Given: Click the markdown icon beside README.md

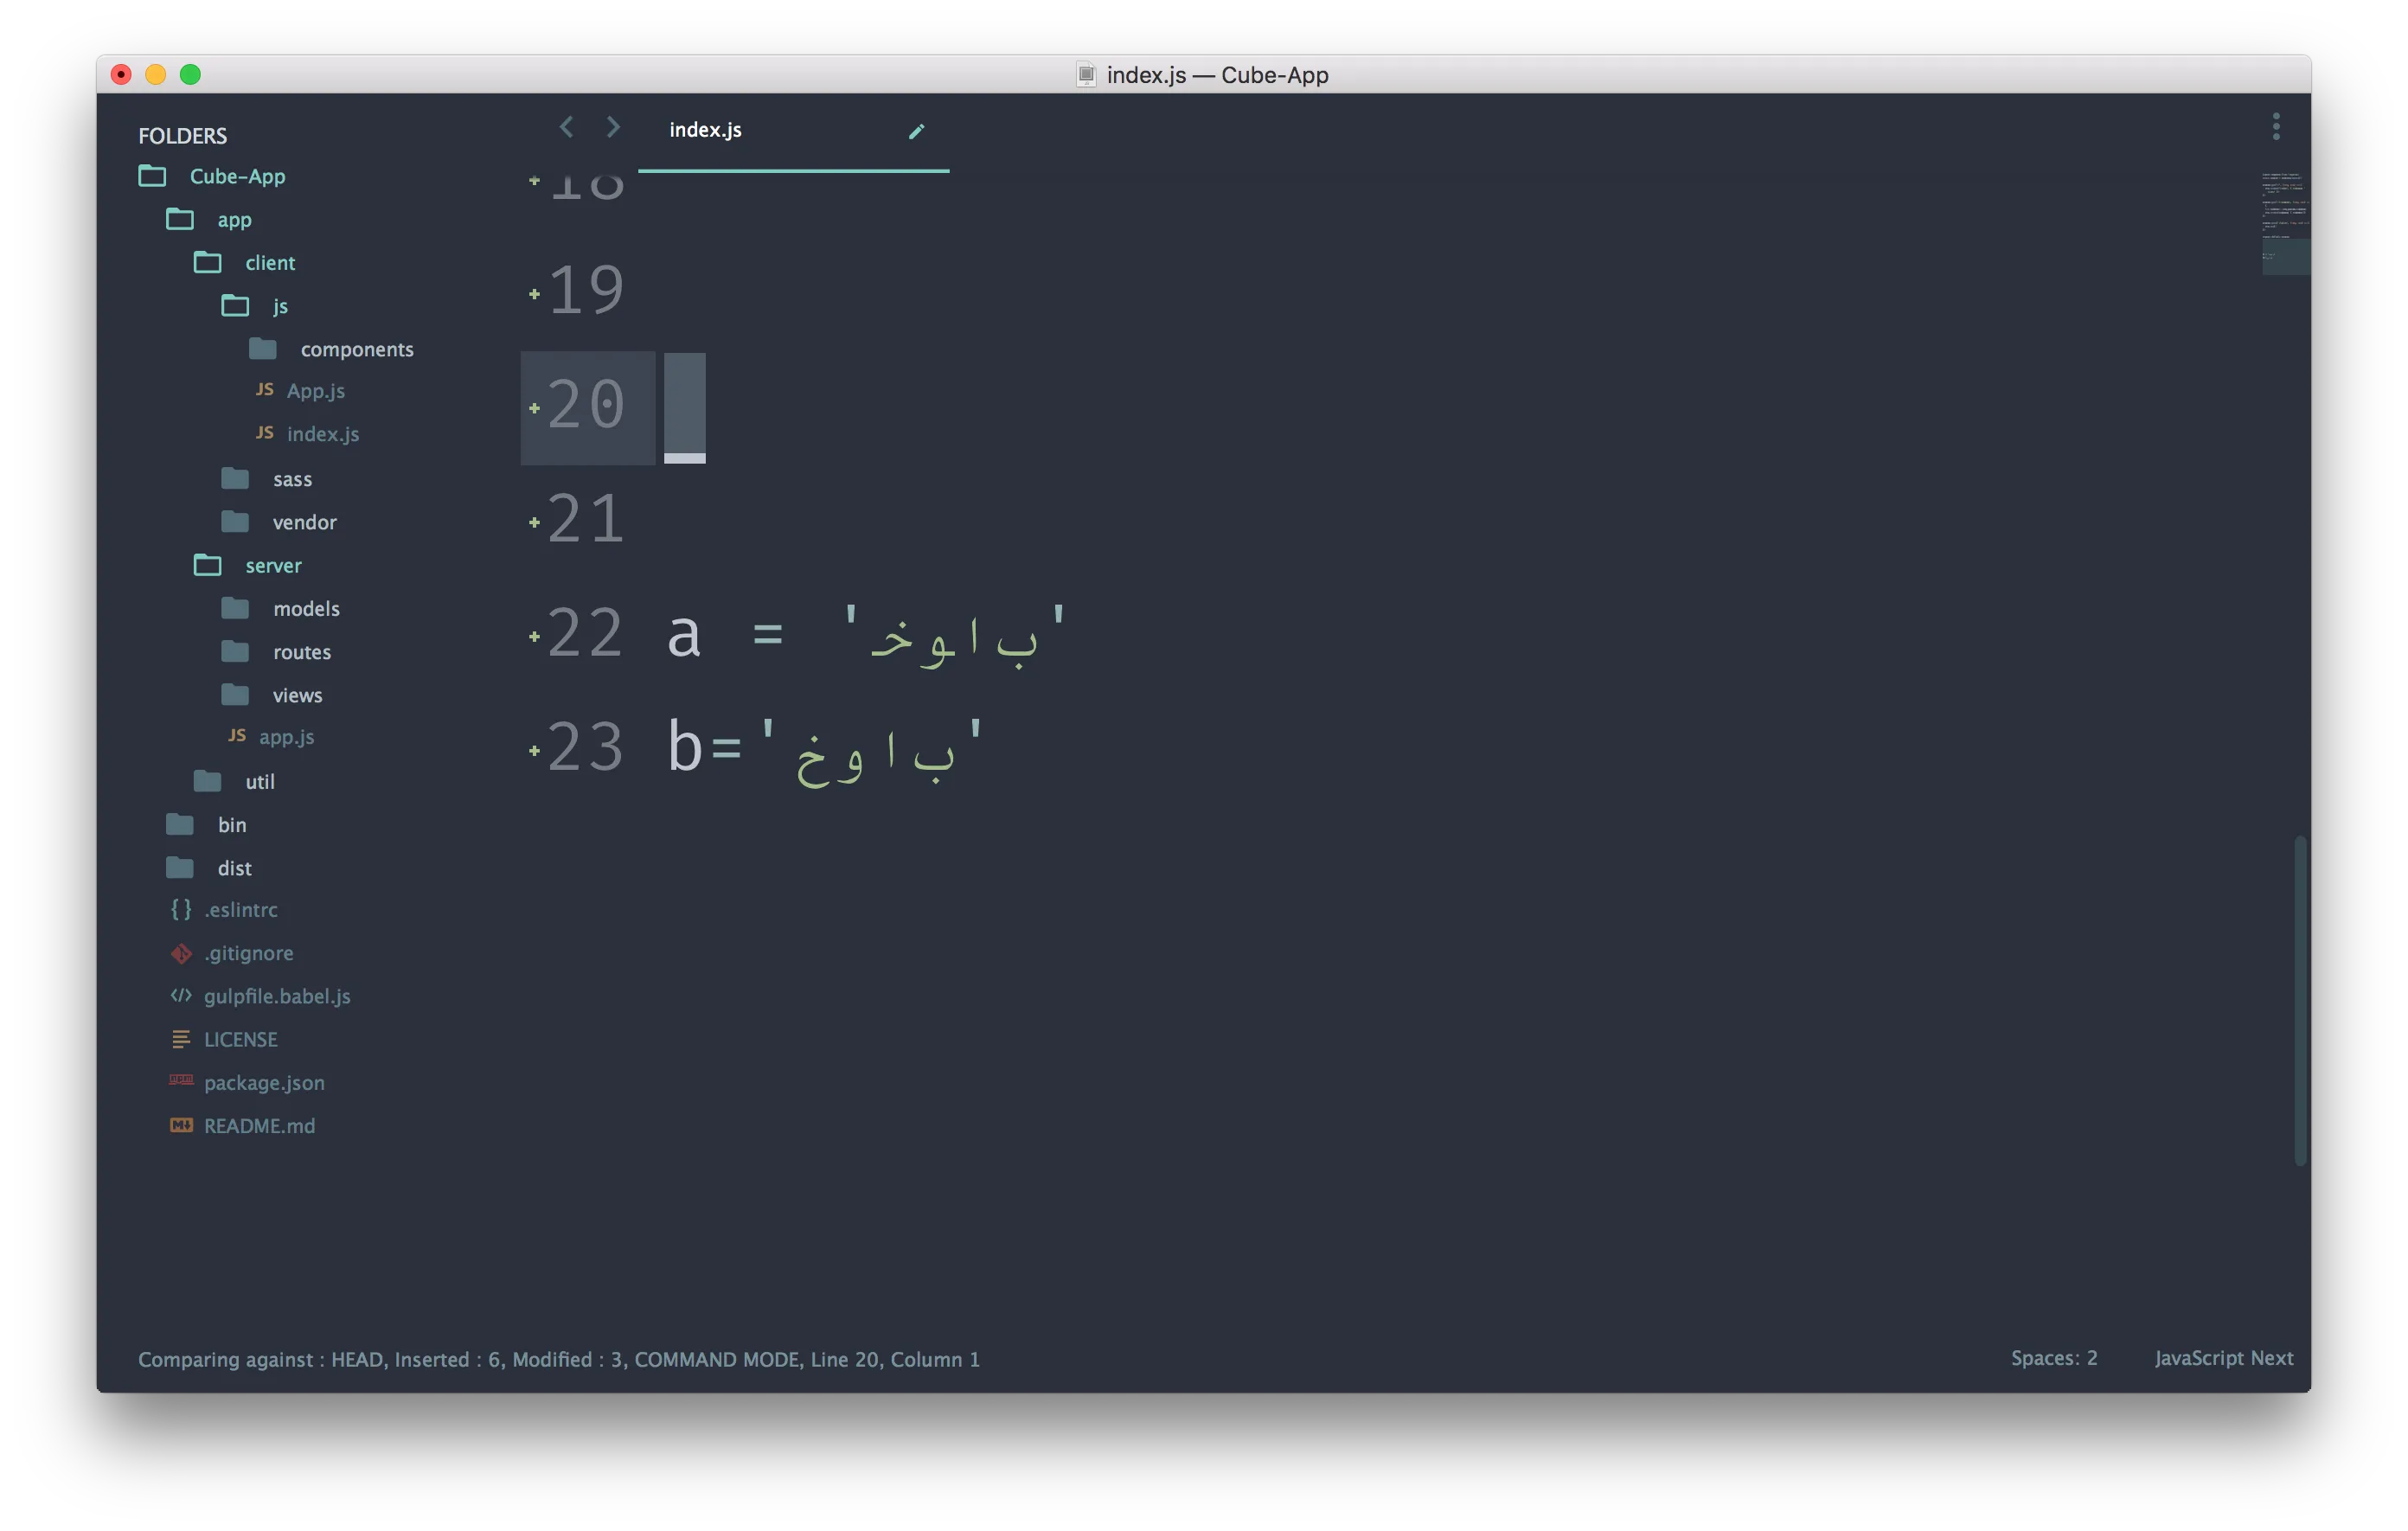Looking at the screenshot, I should pyautogui.click(x=181, y=1125).
